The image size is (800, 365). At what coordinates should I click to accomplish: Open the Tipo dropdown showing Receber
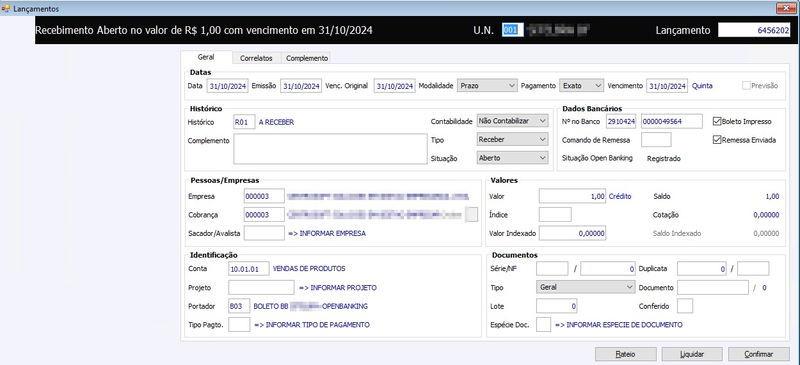point(512,139)
